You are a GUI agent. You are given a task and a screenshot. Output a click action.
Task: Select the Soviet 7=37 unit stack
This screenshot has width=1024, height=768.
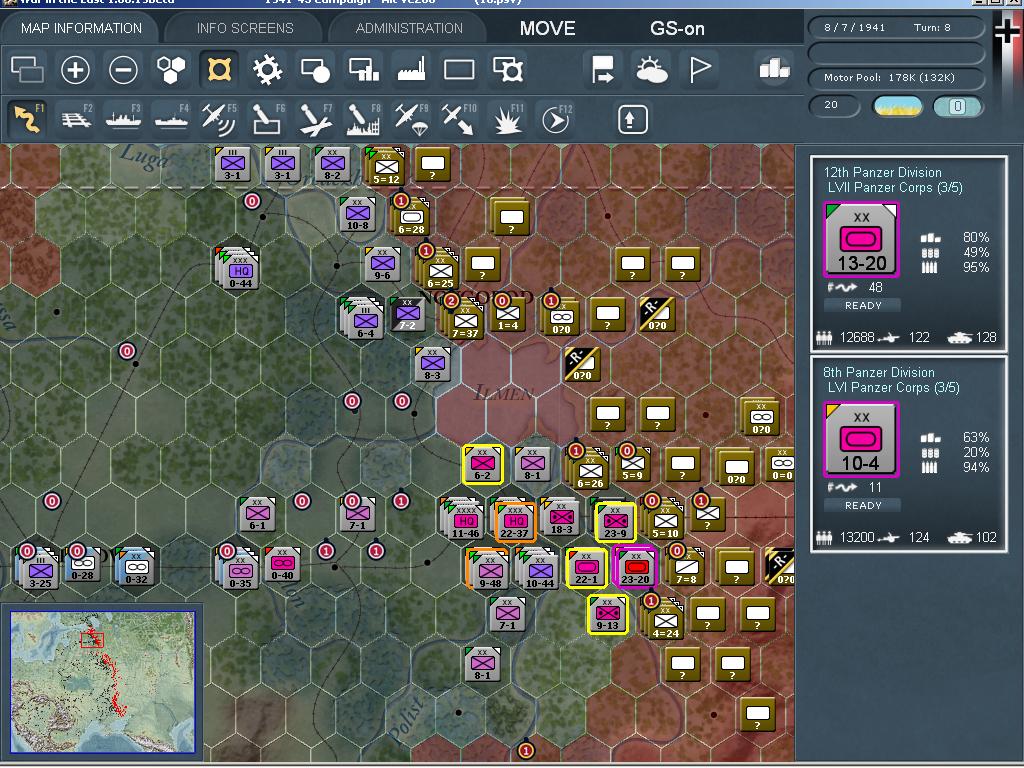tap(464, 321)
